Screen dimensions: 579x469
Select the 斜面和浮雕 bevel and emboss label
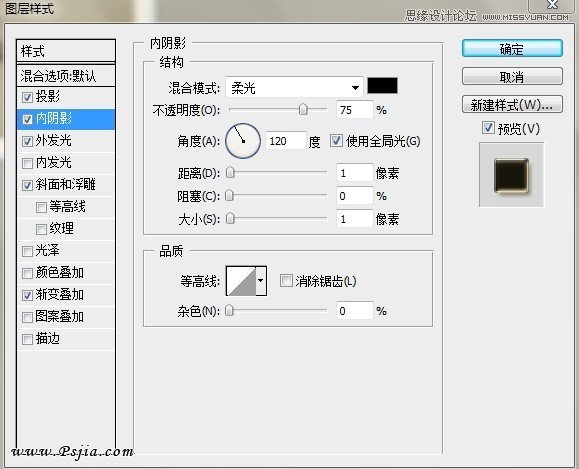click(66, 185)
